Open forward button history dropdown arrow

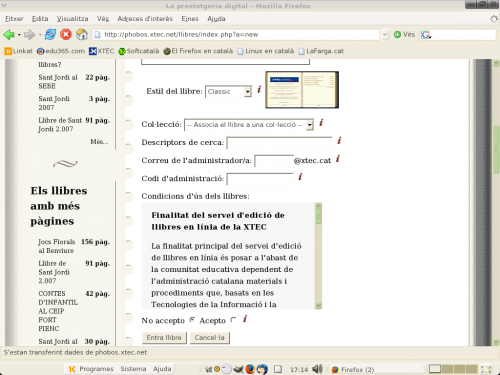[40, 34]
